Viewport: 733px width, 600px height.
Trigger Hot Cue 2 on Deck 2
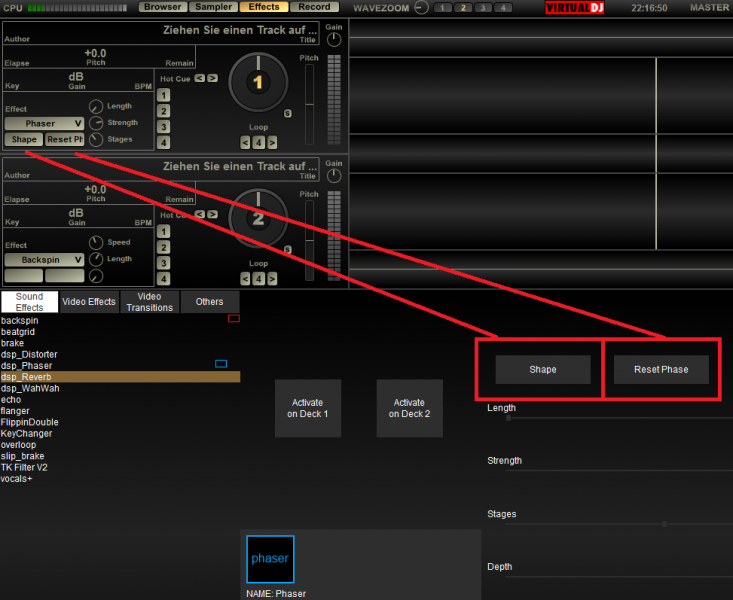click(163, 247)
